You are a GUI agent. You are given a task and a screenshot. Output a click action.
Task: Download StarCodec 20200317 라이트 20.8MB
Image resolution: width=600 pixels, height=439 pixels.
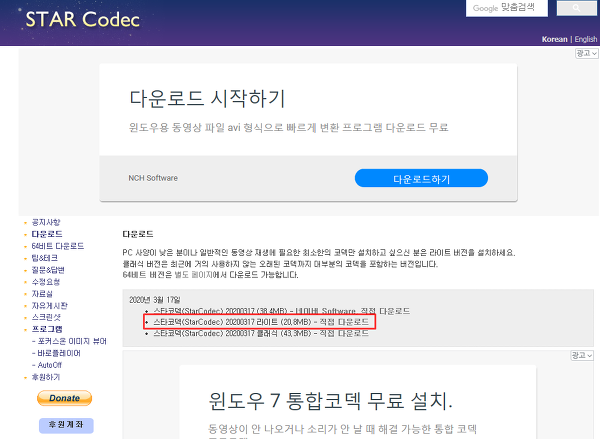tap(261, 322)
